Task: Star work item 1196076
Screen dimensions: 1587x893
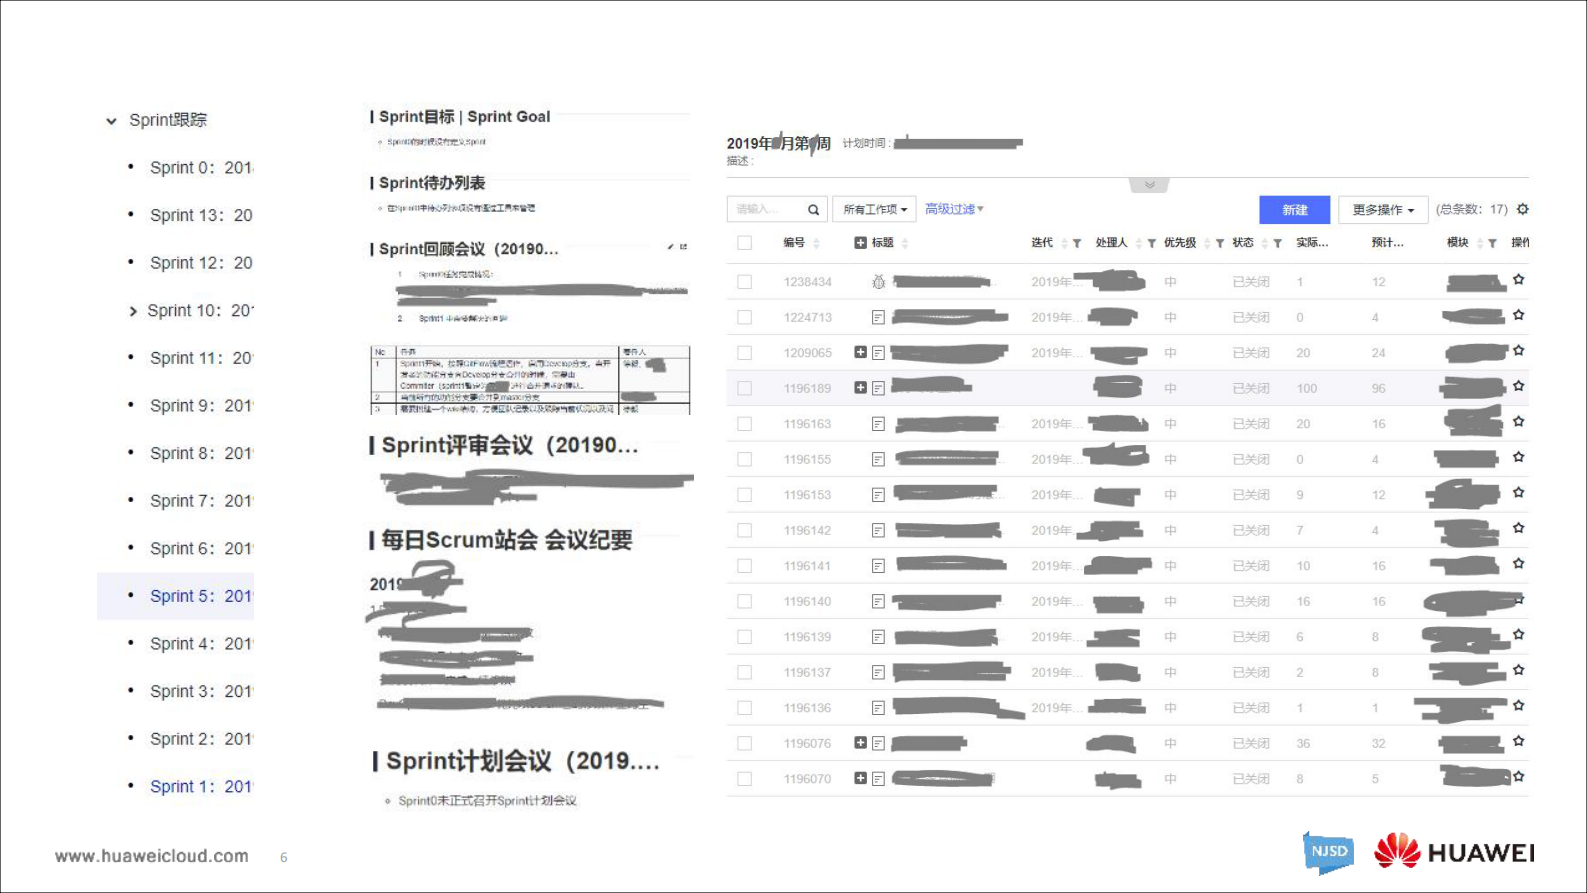Action: tap(1518, 741)
